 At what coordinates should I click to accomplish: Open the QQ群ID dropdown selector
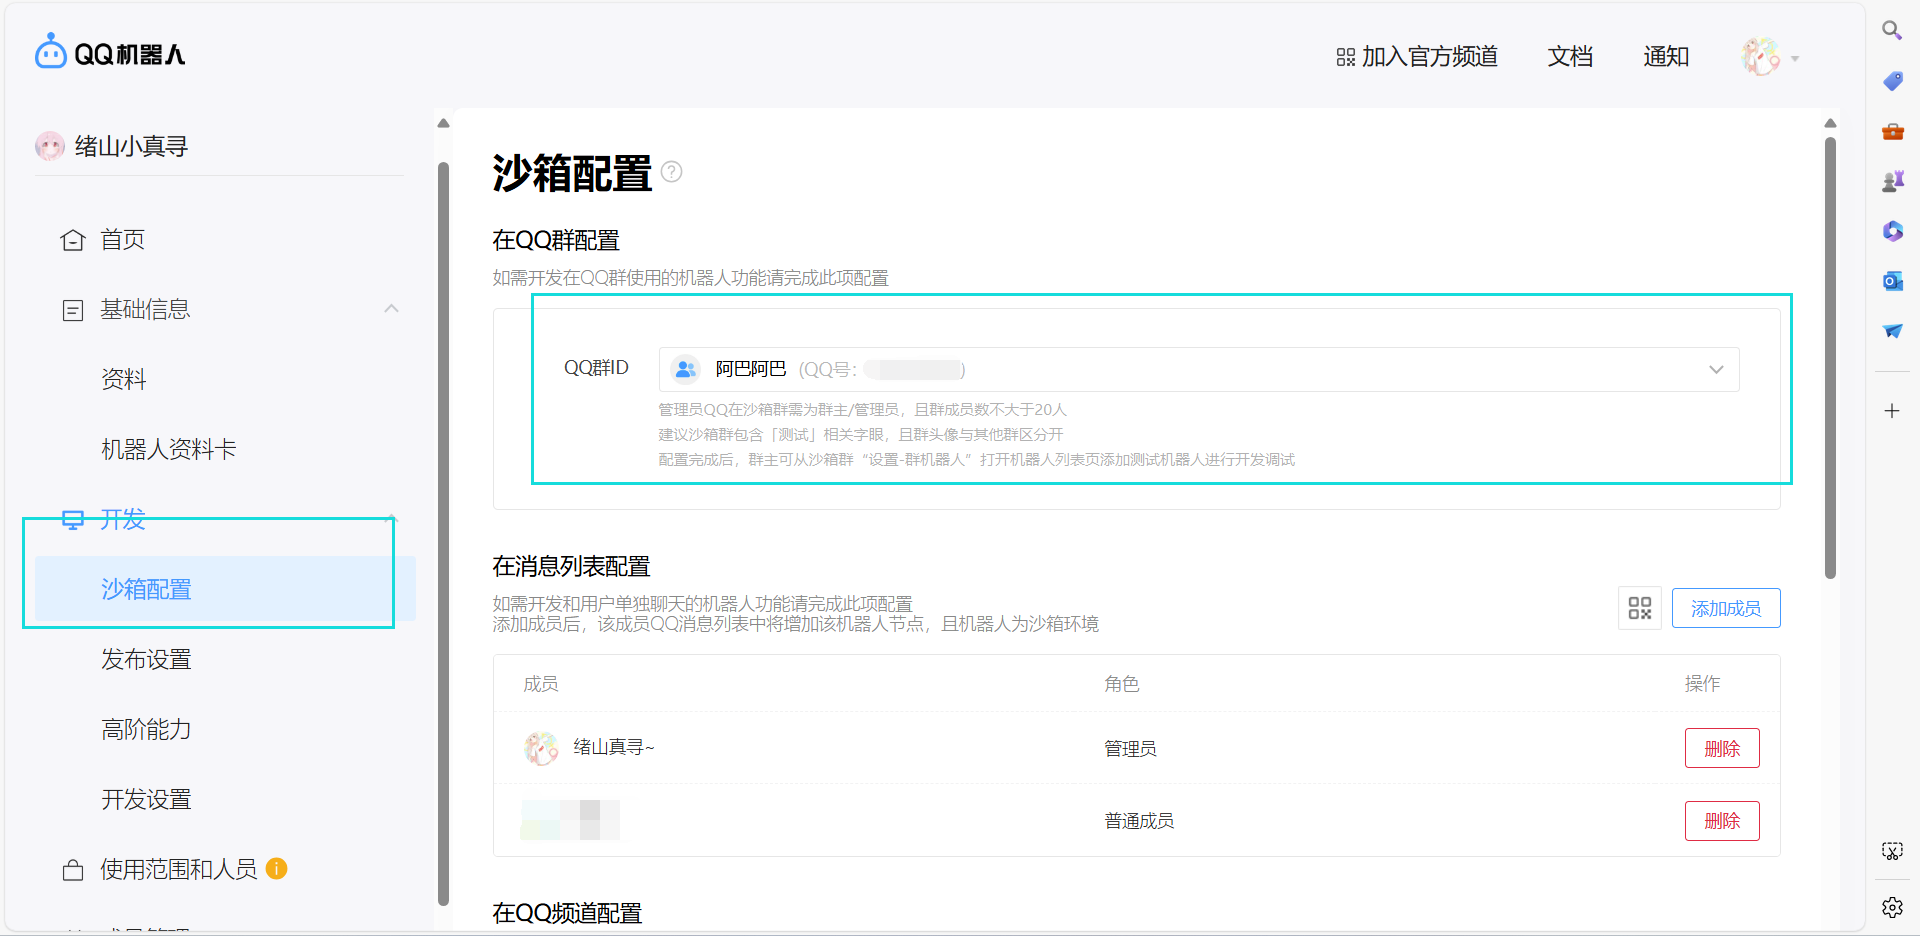click(1198, 369)
